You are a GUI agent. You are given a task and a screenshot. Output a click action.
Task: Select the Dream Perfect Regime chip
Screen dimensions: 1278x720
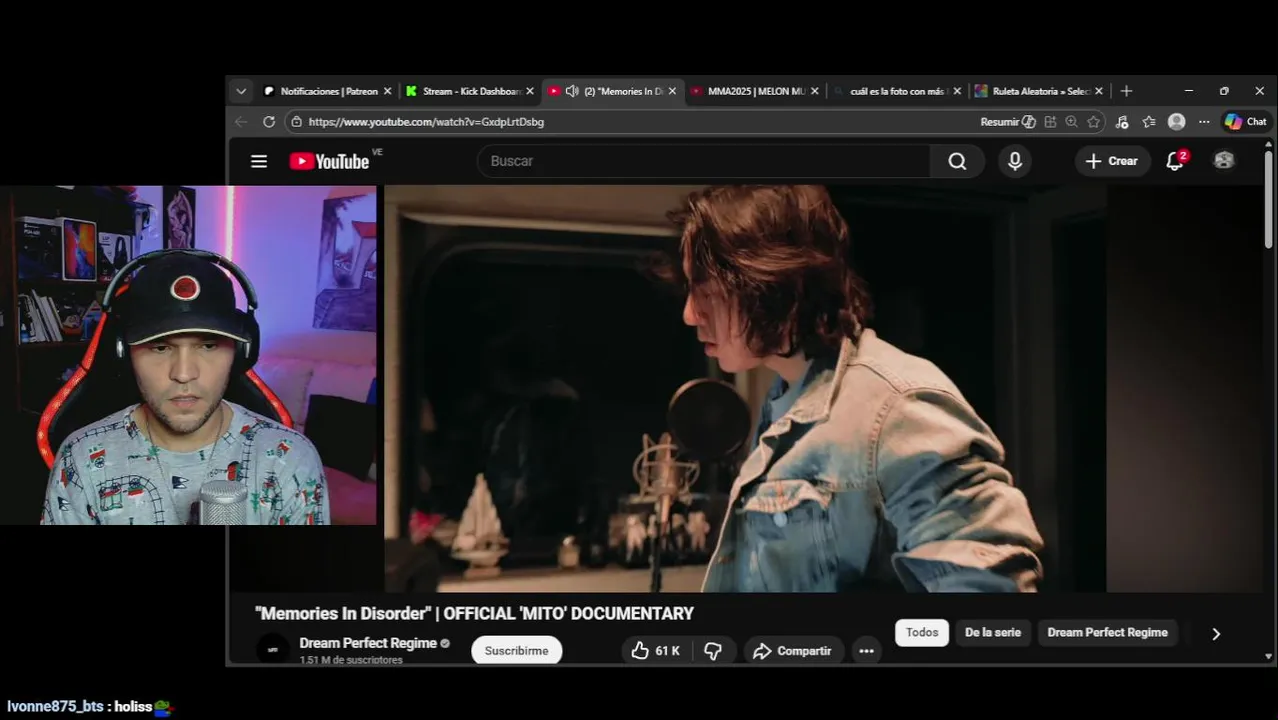point(1107,632)
